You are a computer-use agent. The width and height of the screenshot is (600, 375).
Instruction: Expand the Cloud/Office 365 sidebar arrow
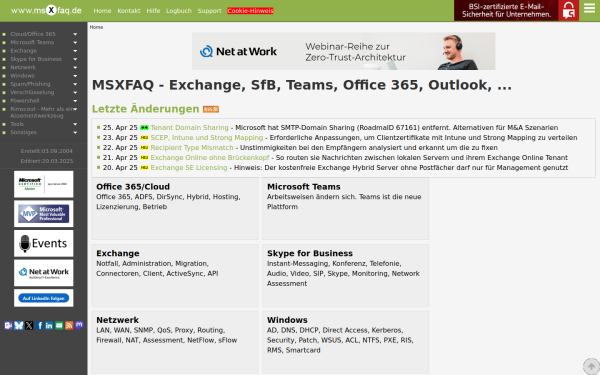pos(75,34)
